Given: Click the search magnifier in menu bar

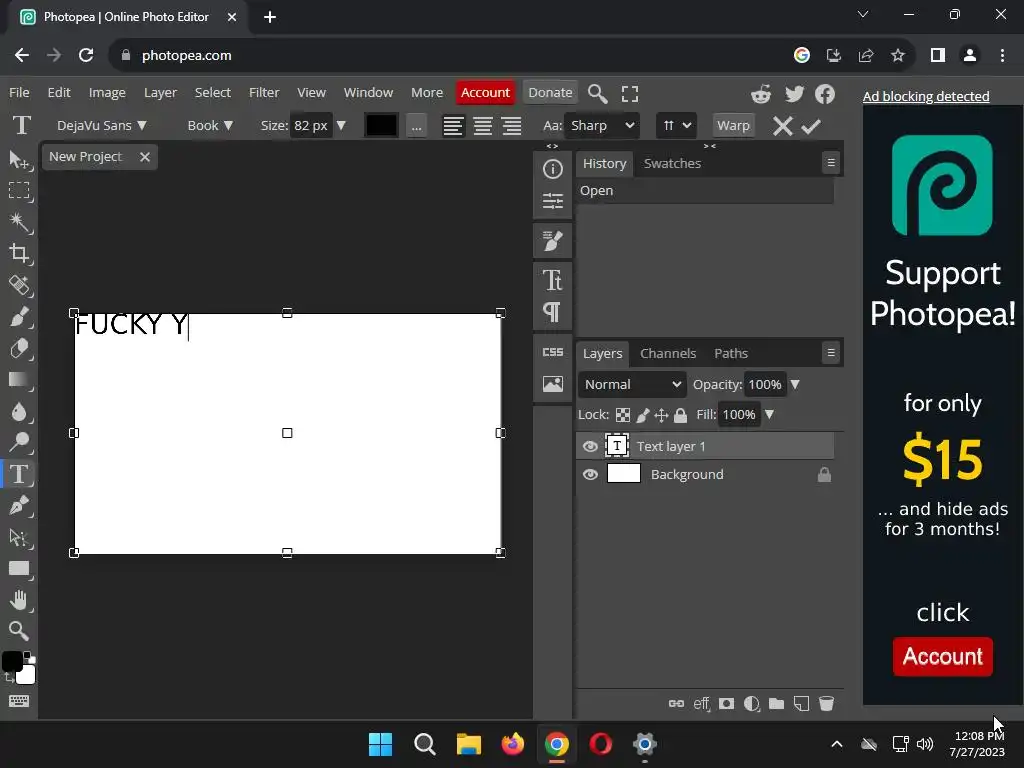Looking at the screenshot, I should point(597,93).
